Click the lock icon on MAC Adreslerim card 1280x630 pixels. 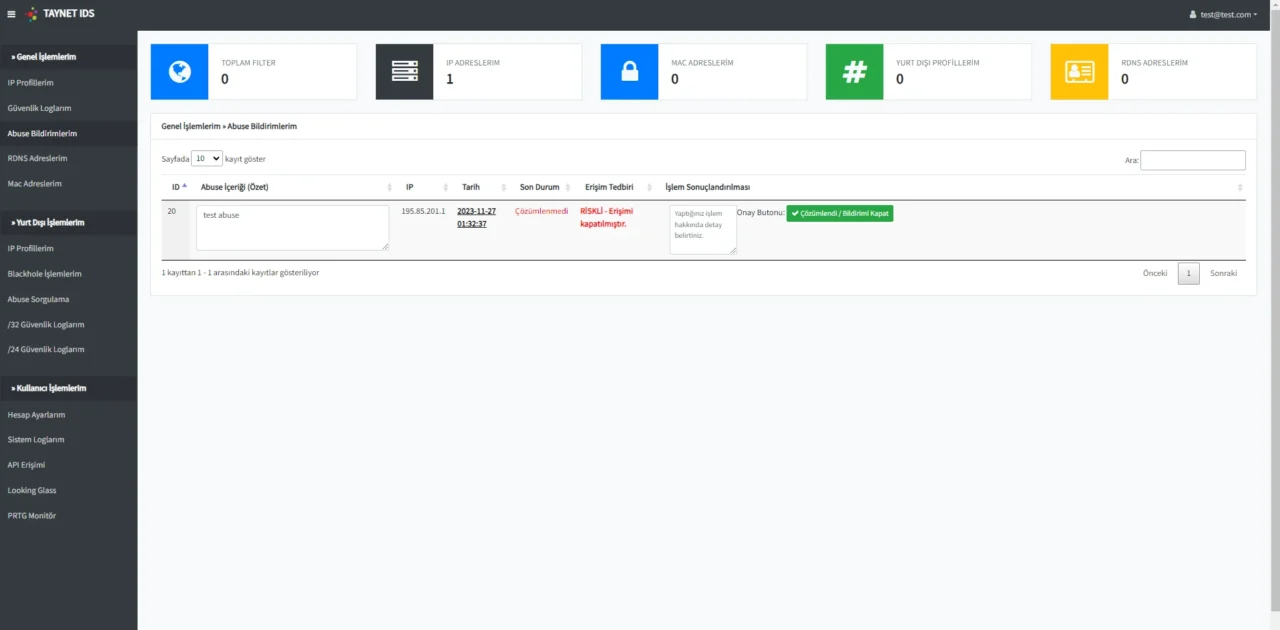pos(629,72)
